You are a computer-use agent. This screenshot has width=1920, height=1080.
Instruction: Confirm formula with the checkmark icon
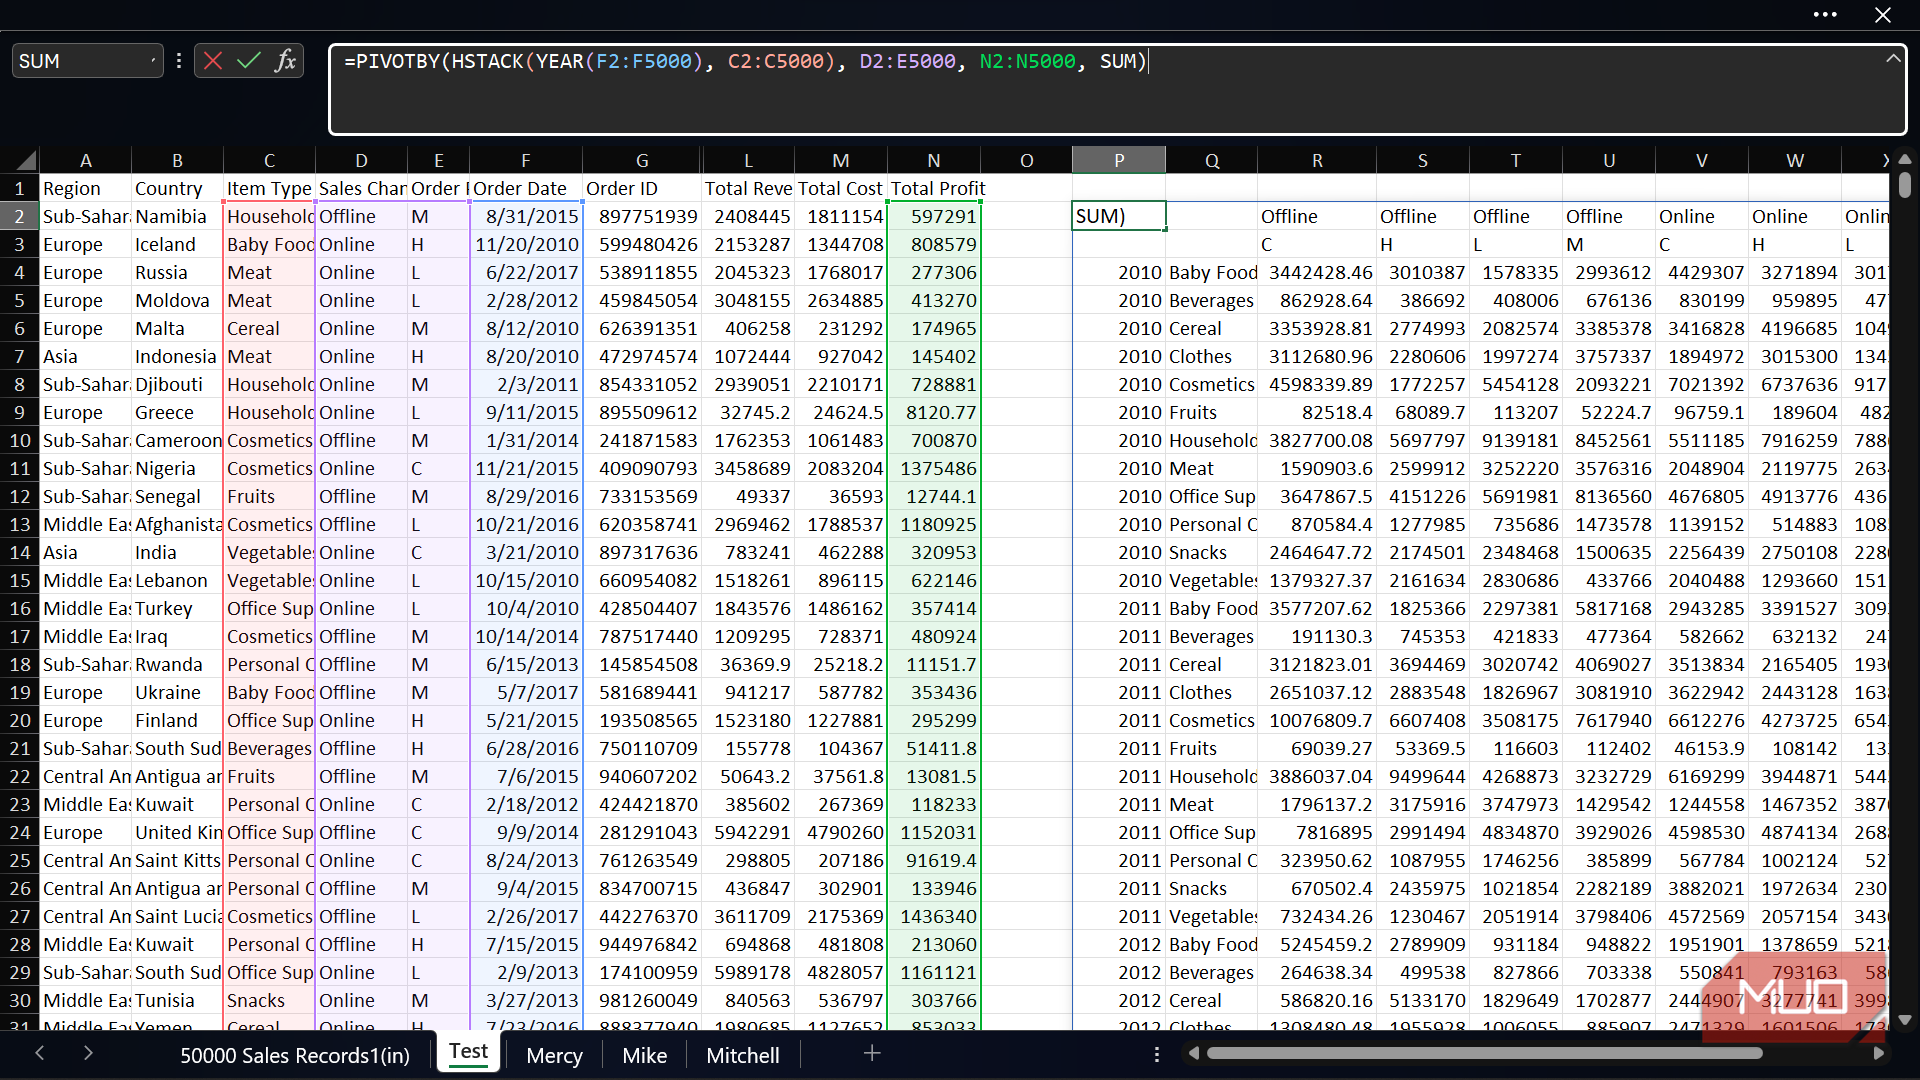[248, 61]
